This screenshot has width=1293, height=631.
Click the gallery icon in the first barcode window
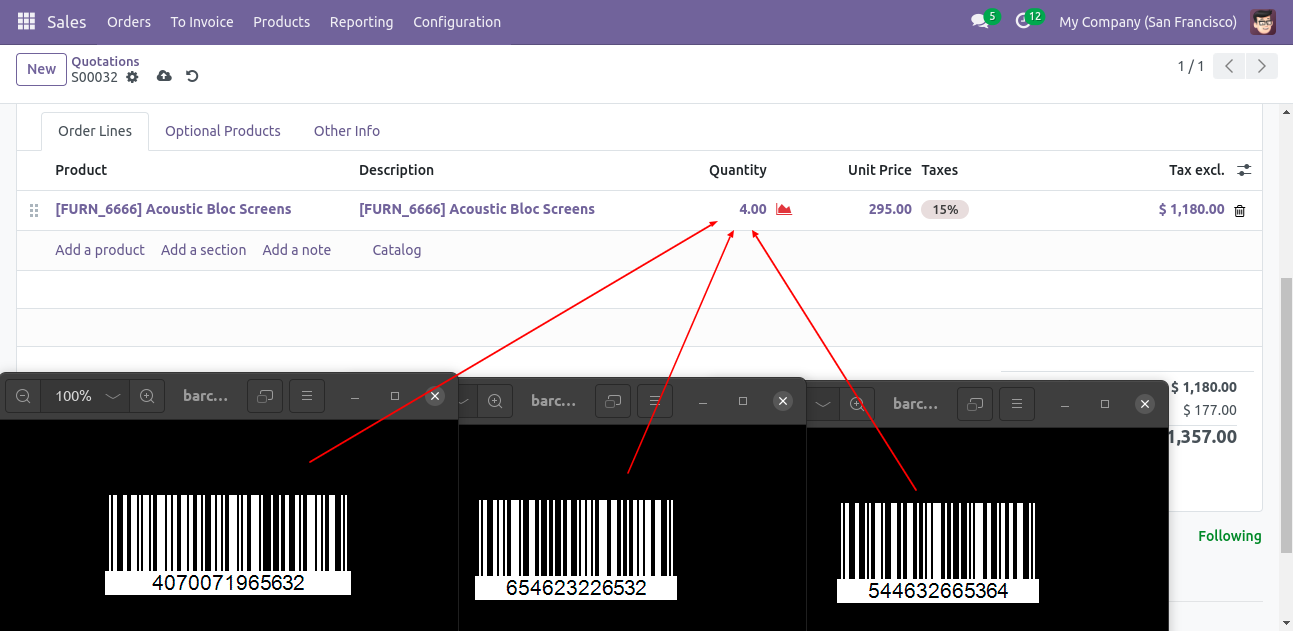click(x=265, y=397)
